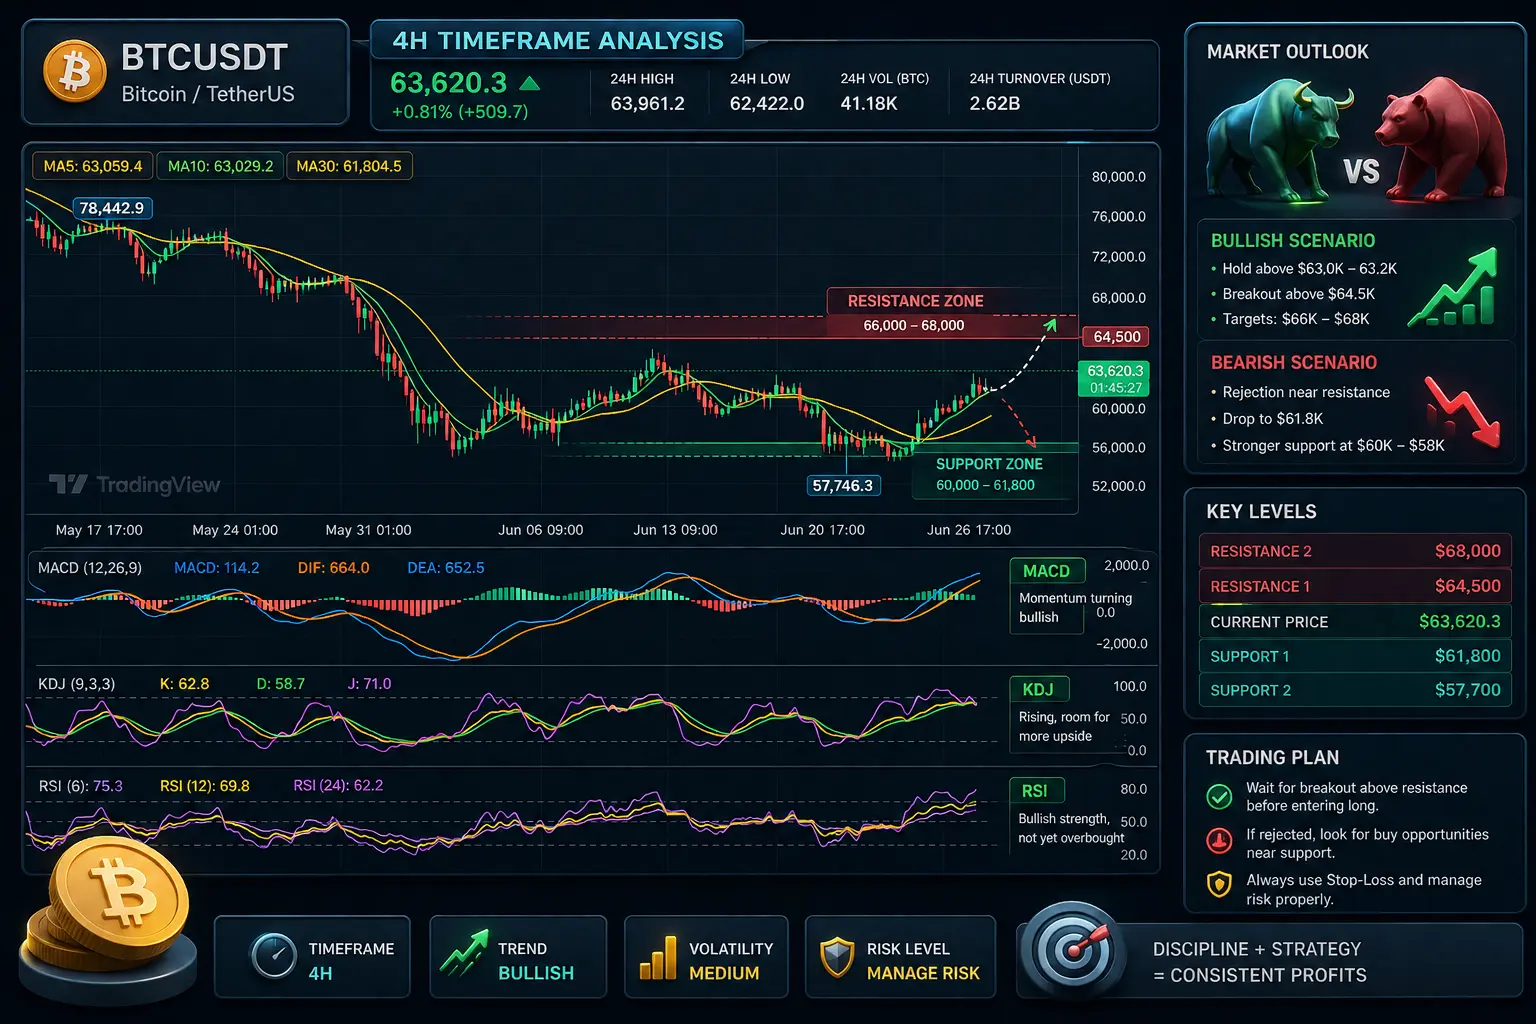Click the BTCUSDT symbol title
Viewport: 1536px width, 1024px height.
[x=204, y=58]
